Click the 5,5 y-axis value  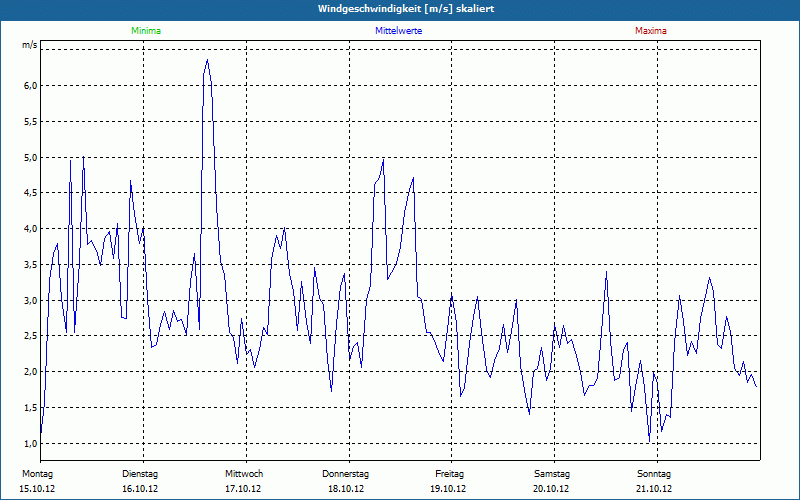(x=31, y=121)
